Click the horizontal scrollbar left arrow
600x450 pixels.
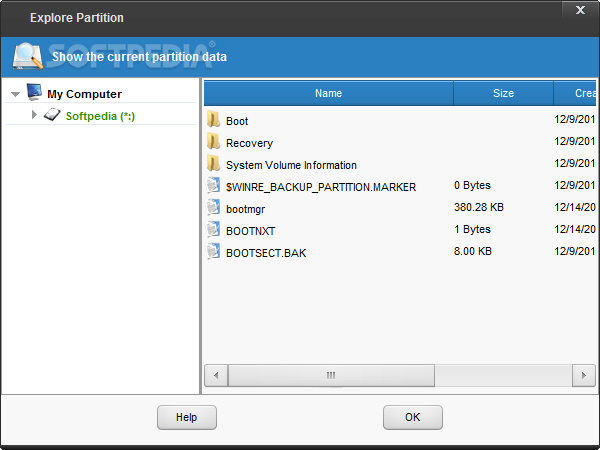pyautogui.click(x=216, y=375)
